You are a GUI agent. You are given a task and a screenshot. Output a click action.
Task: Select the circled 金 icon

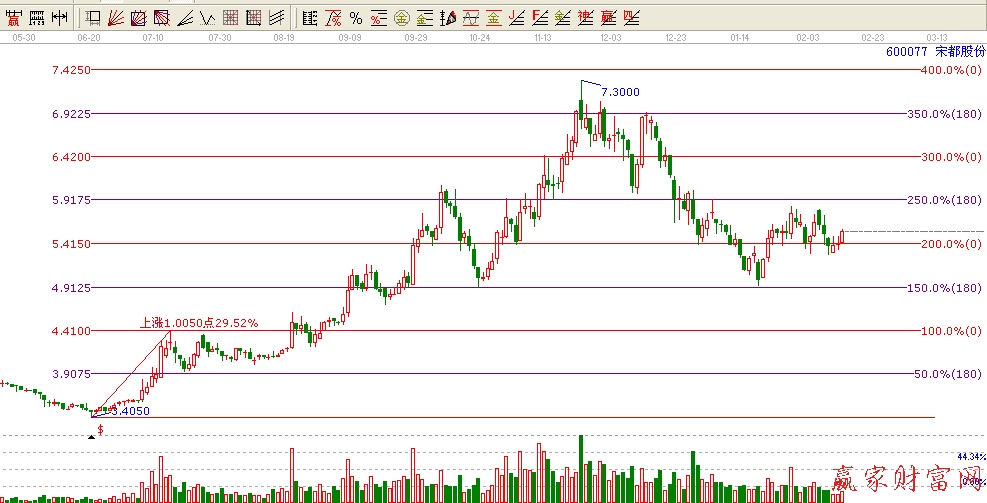(401, 18)
